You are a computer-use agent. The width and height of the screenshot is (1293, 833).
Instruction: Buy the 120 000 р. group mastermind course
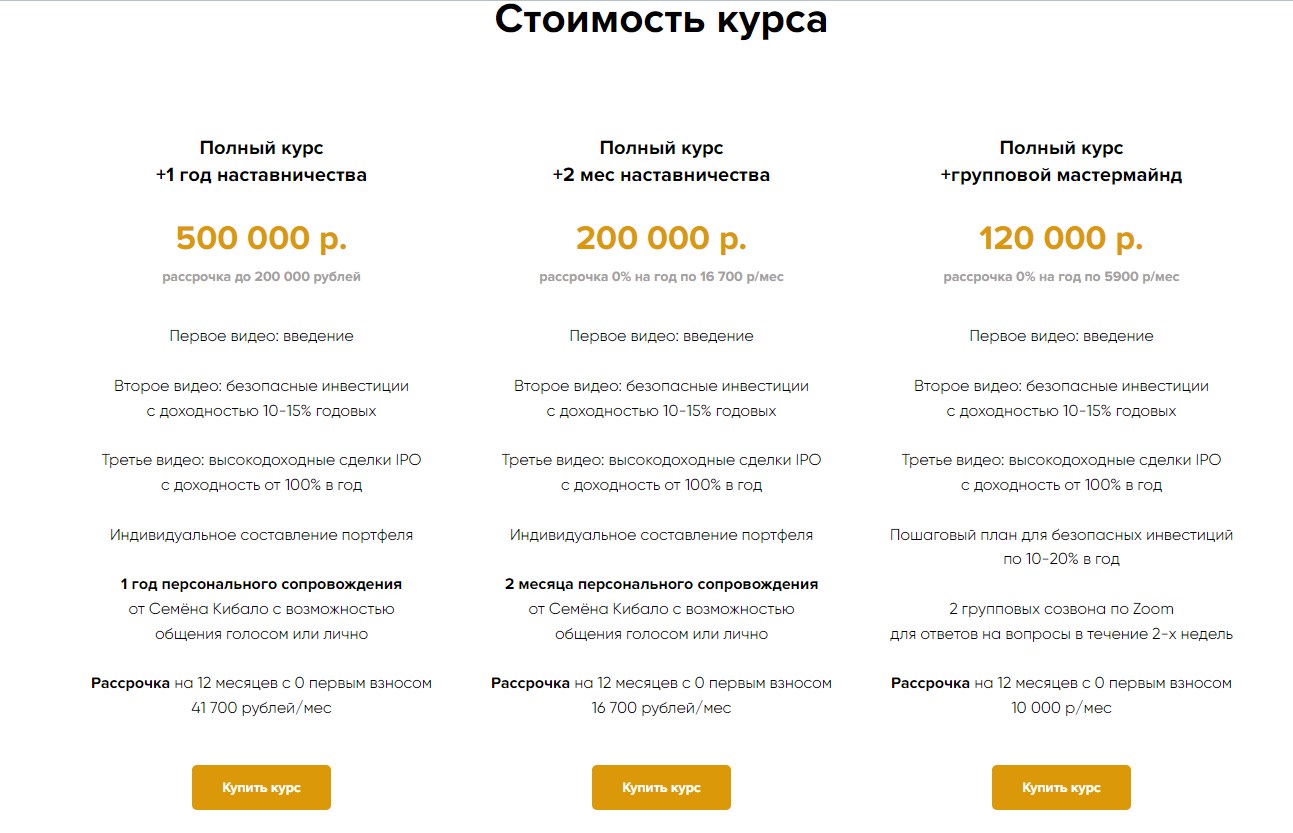[x=1061, y=787]
